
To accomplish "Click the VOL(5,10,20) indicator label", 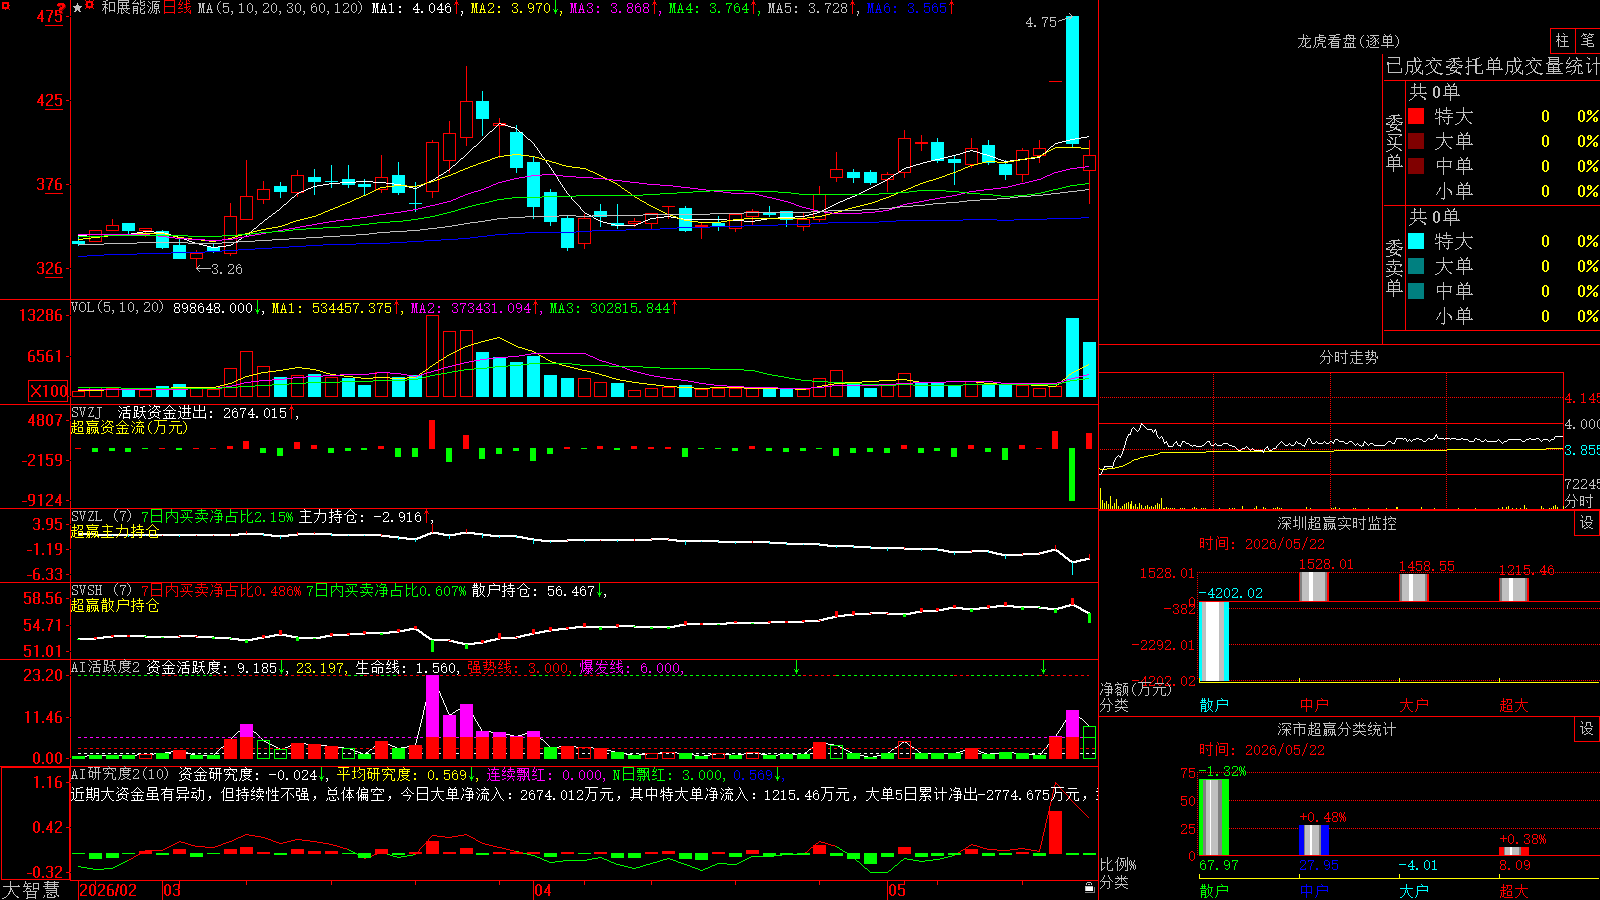I will 117,308.
